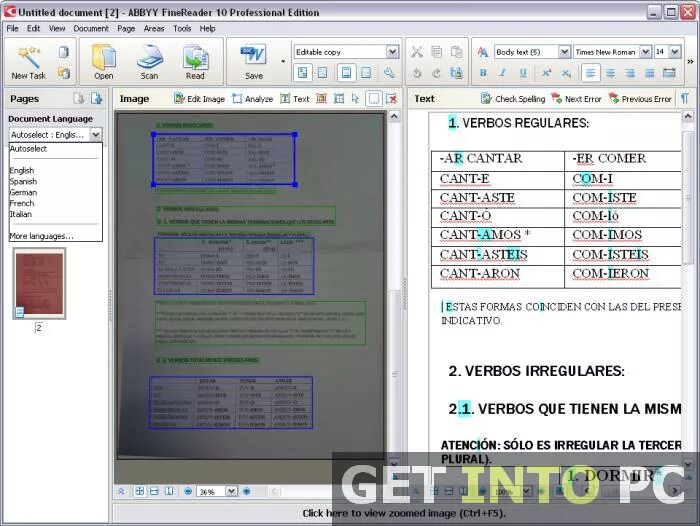Click the Next Error button
This screenshot has width=700, height=526.
(577, 99)
